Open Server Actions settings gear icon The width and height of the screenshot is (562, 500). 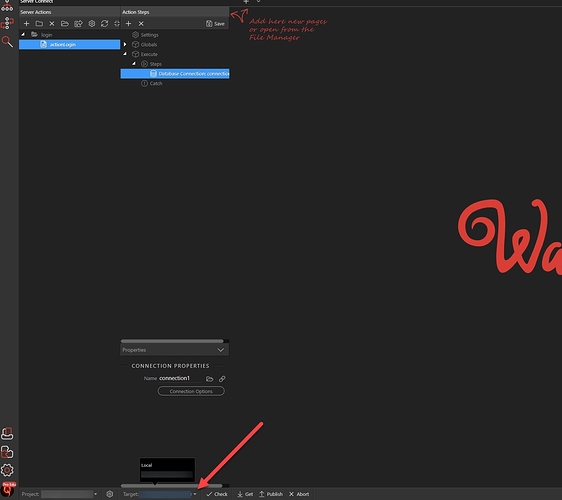coord(92,24)
